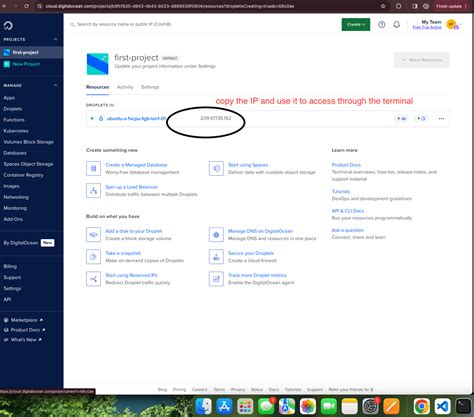Click the Take a snapshot icon
Screen dimensions: 474x417
(x=93, y=257)
